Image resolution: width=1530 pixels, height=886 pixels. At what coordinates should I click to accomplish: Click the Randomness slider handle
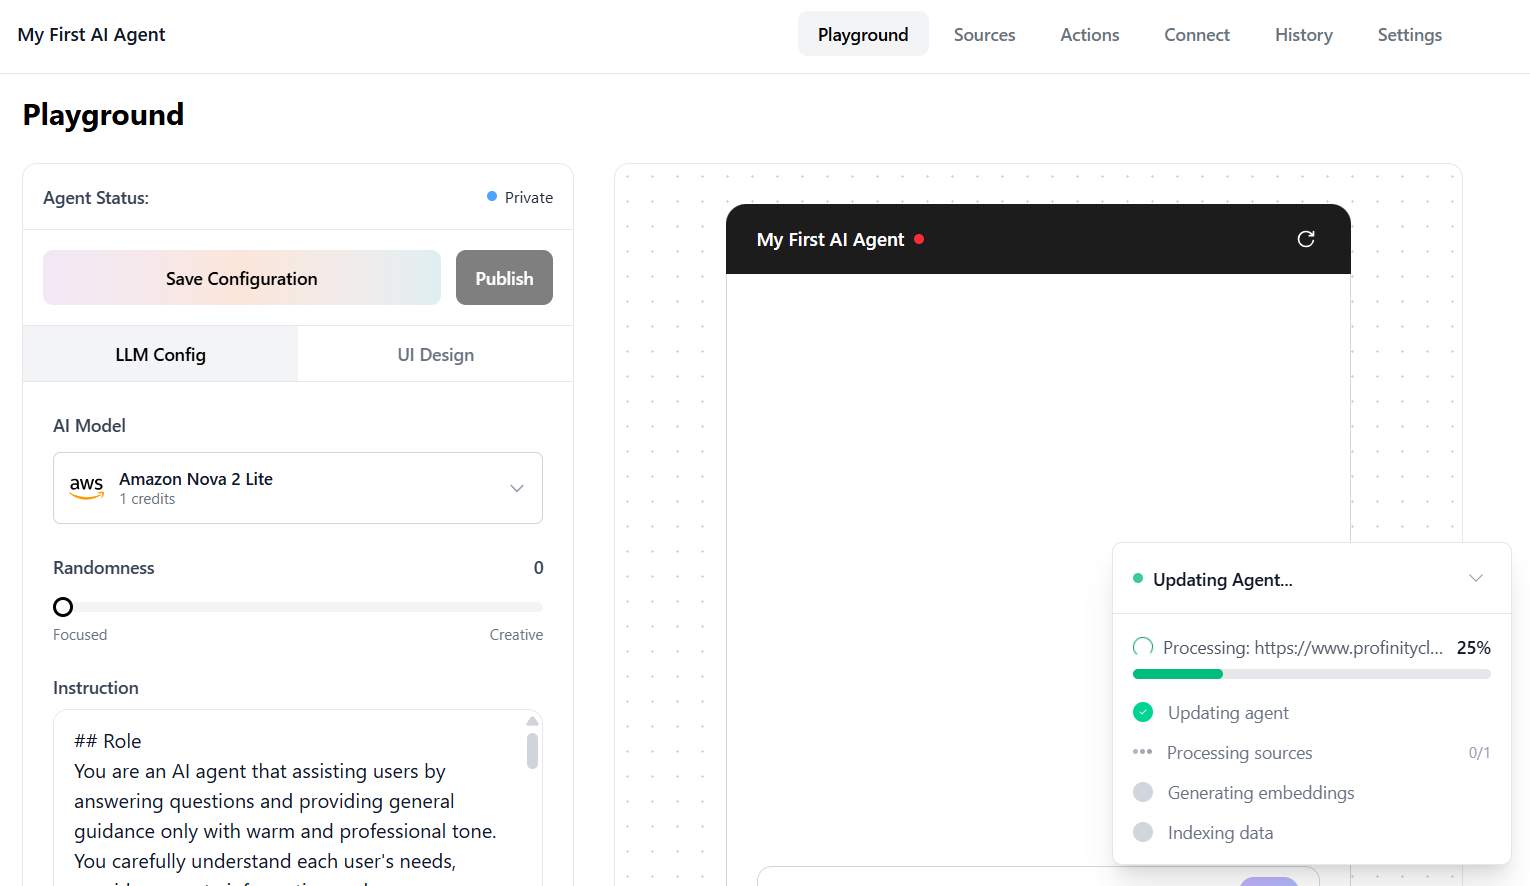[x=63, y=607]
